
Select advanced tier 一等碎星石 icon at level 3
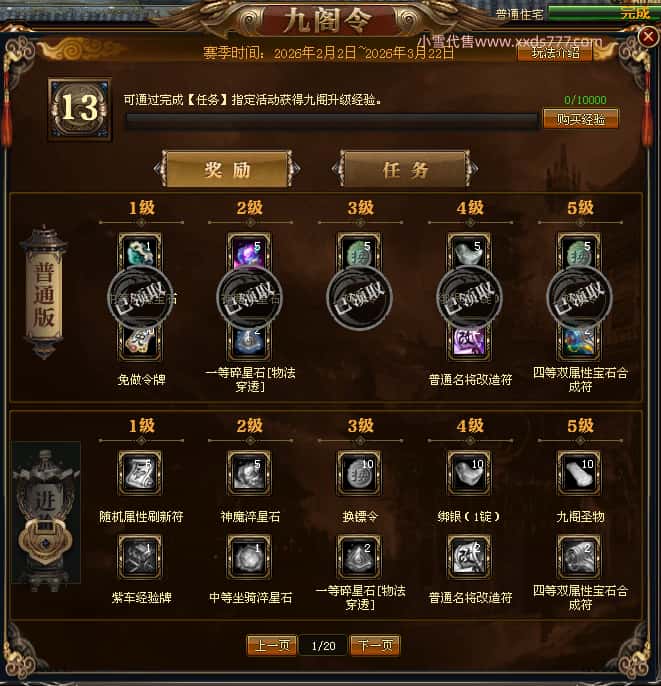[359, 557]
